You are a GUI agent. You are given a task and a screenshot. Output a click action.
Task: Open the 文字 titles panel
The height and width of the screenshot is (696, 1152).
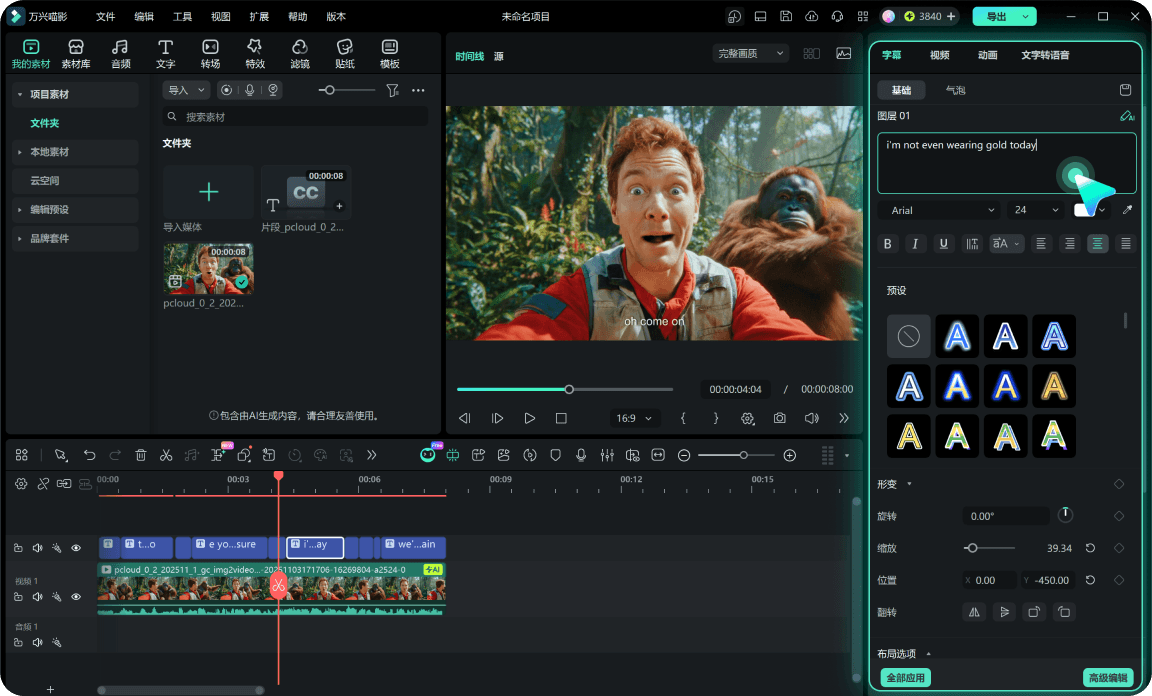tap(165, 54)
